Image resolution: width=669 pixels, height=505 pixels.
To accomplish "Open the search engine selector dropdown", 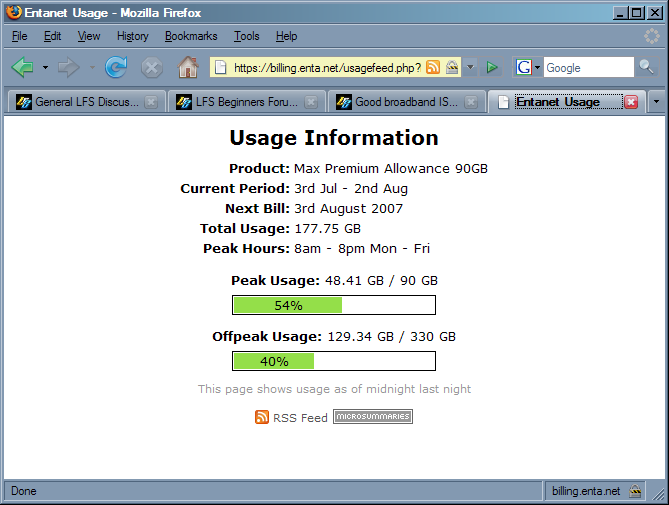I will pos(537,67).
